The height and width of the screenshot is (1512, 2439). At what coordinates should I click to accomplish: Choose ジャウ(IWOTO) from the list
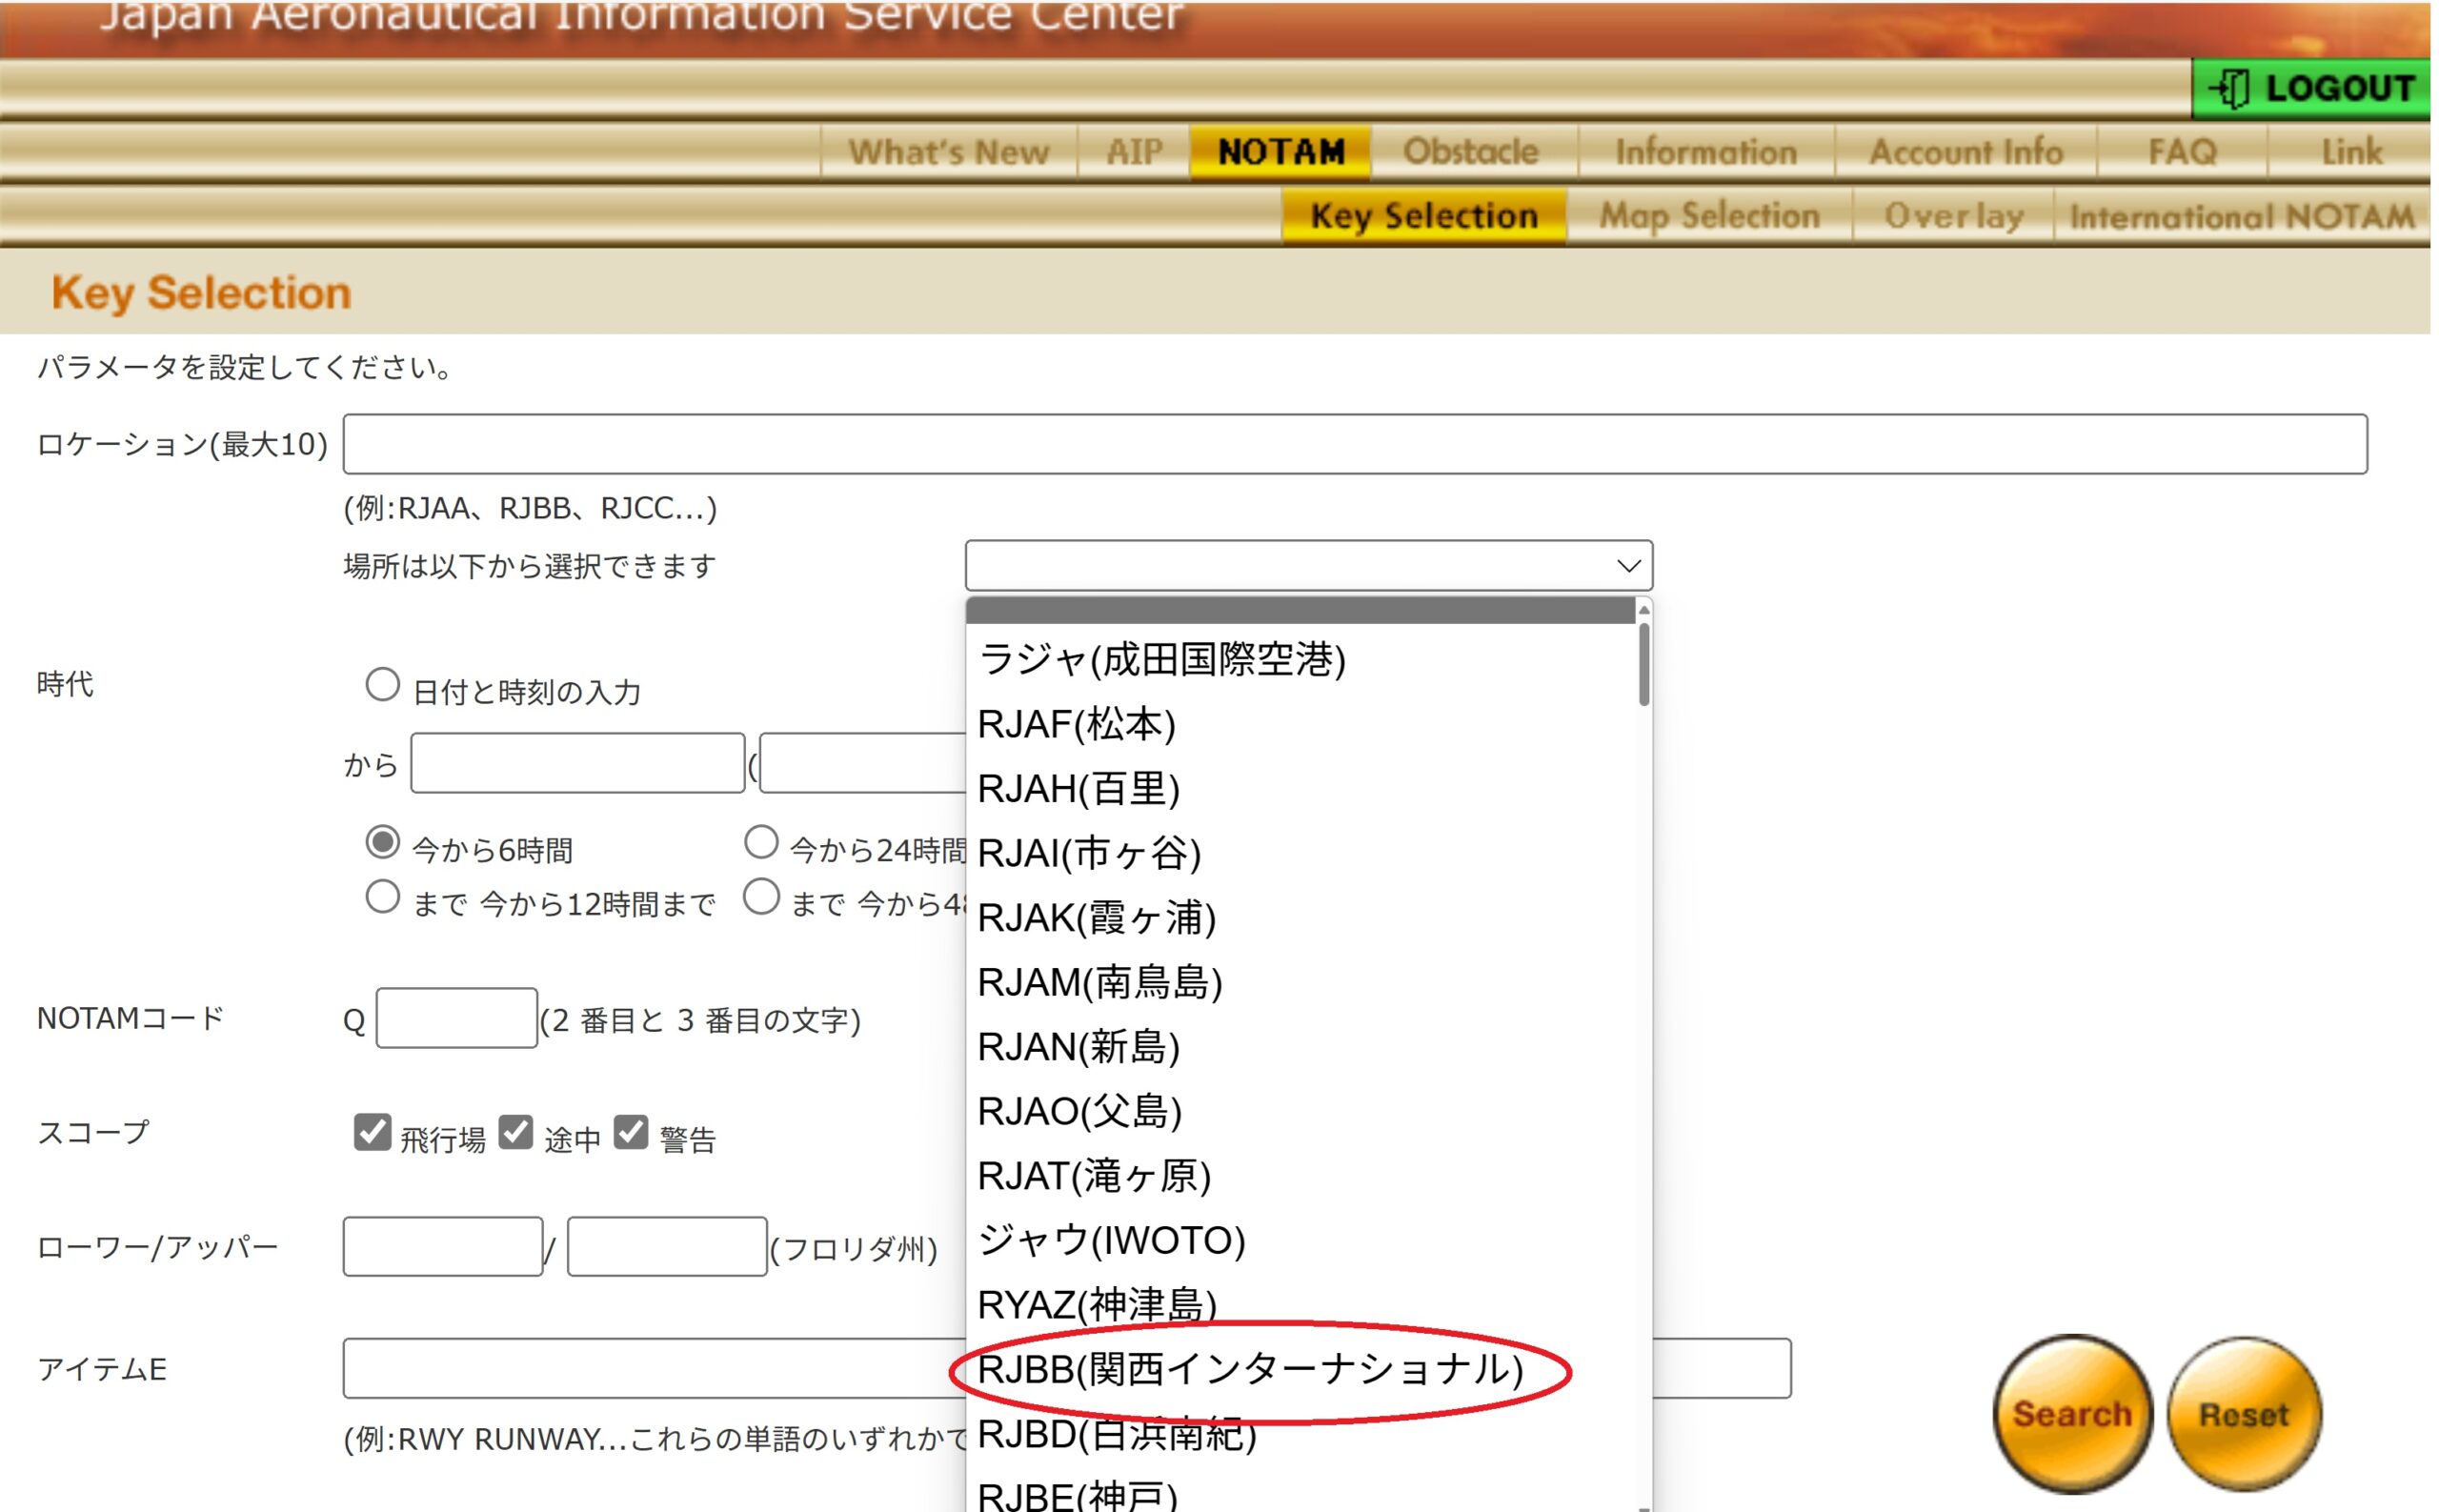click(x=1300, y=1240)
